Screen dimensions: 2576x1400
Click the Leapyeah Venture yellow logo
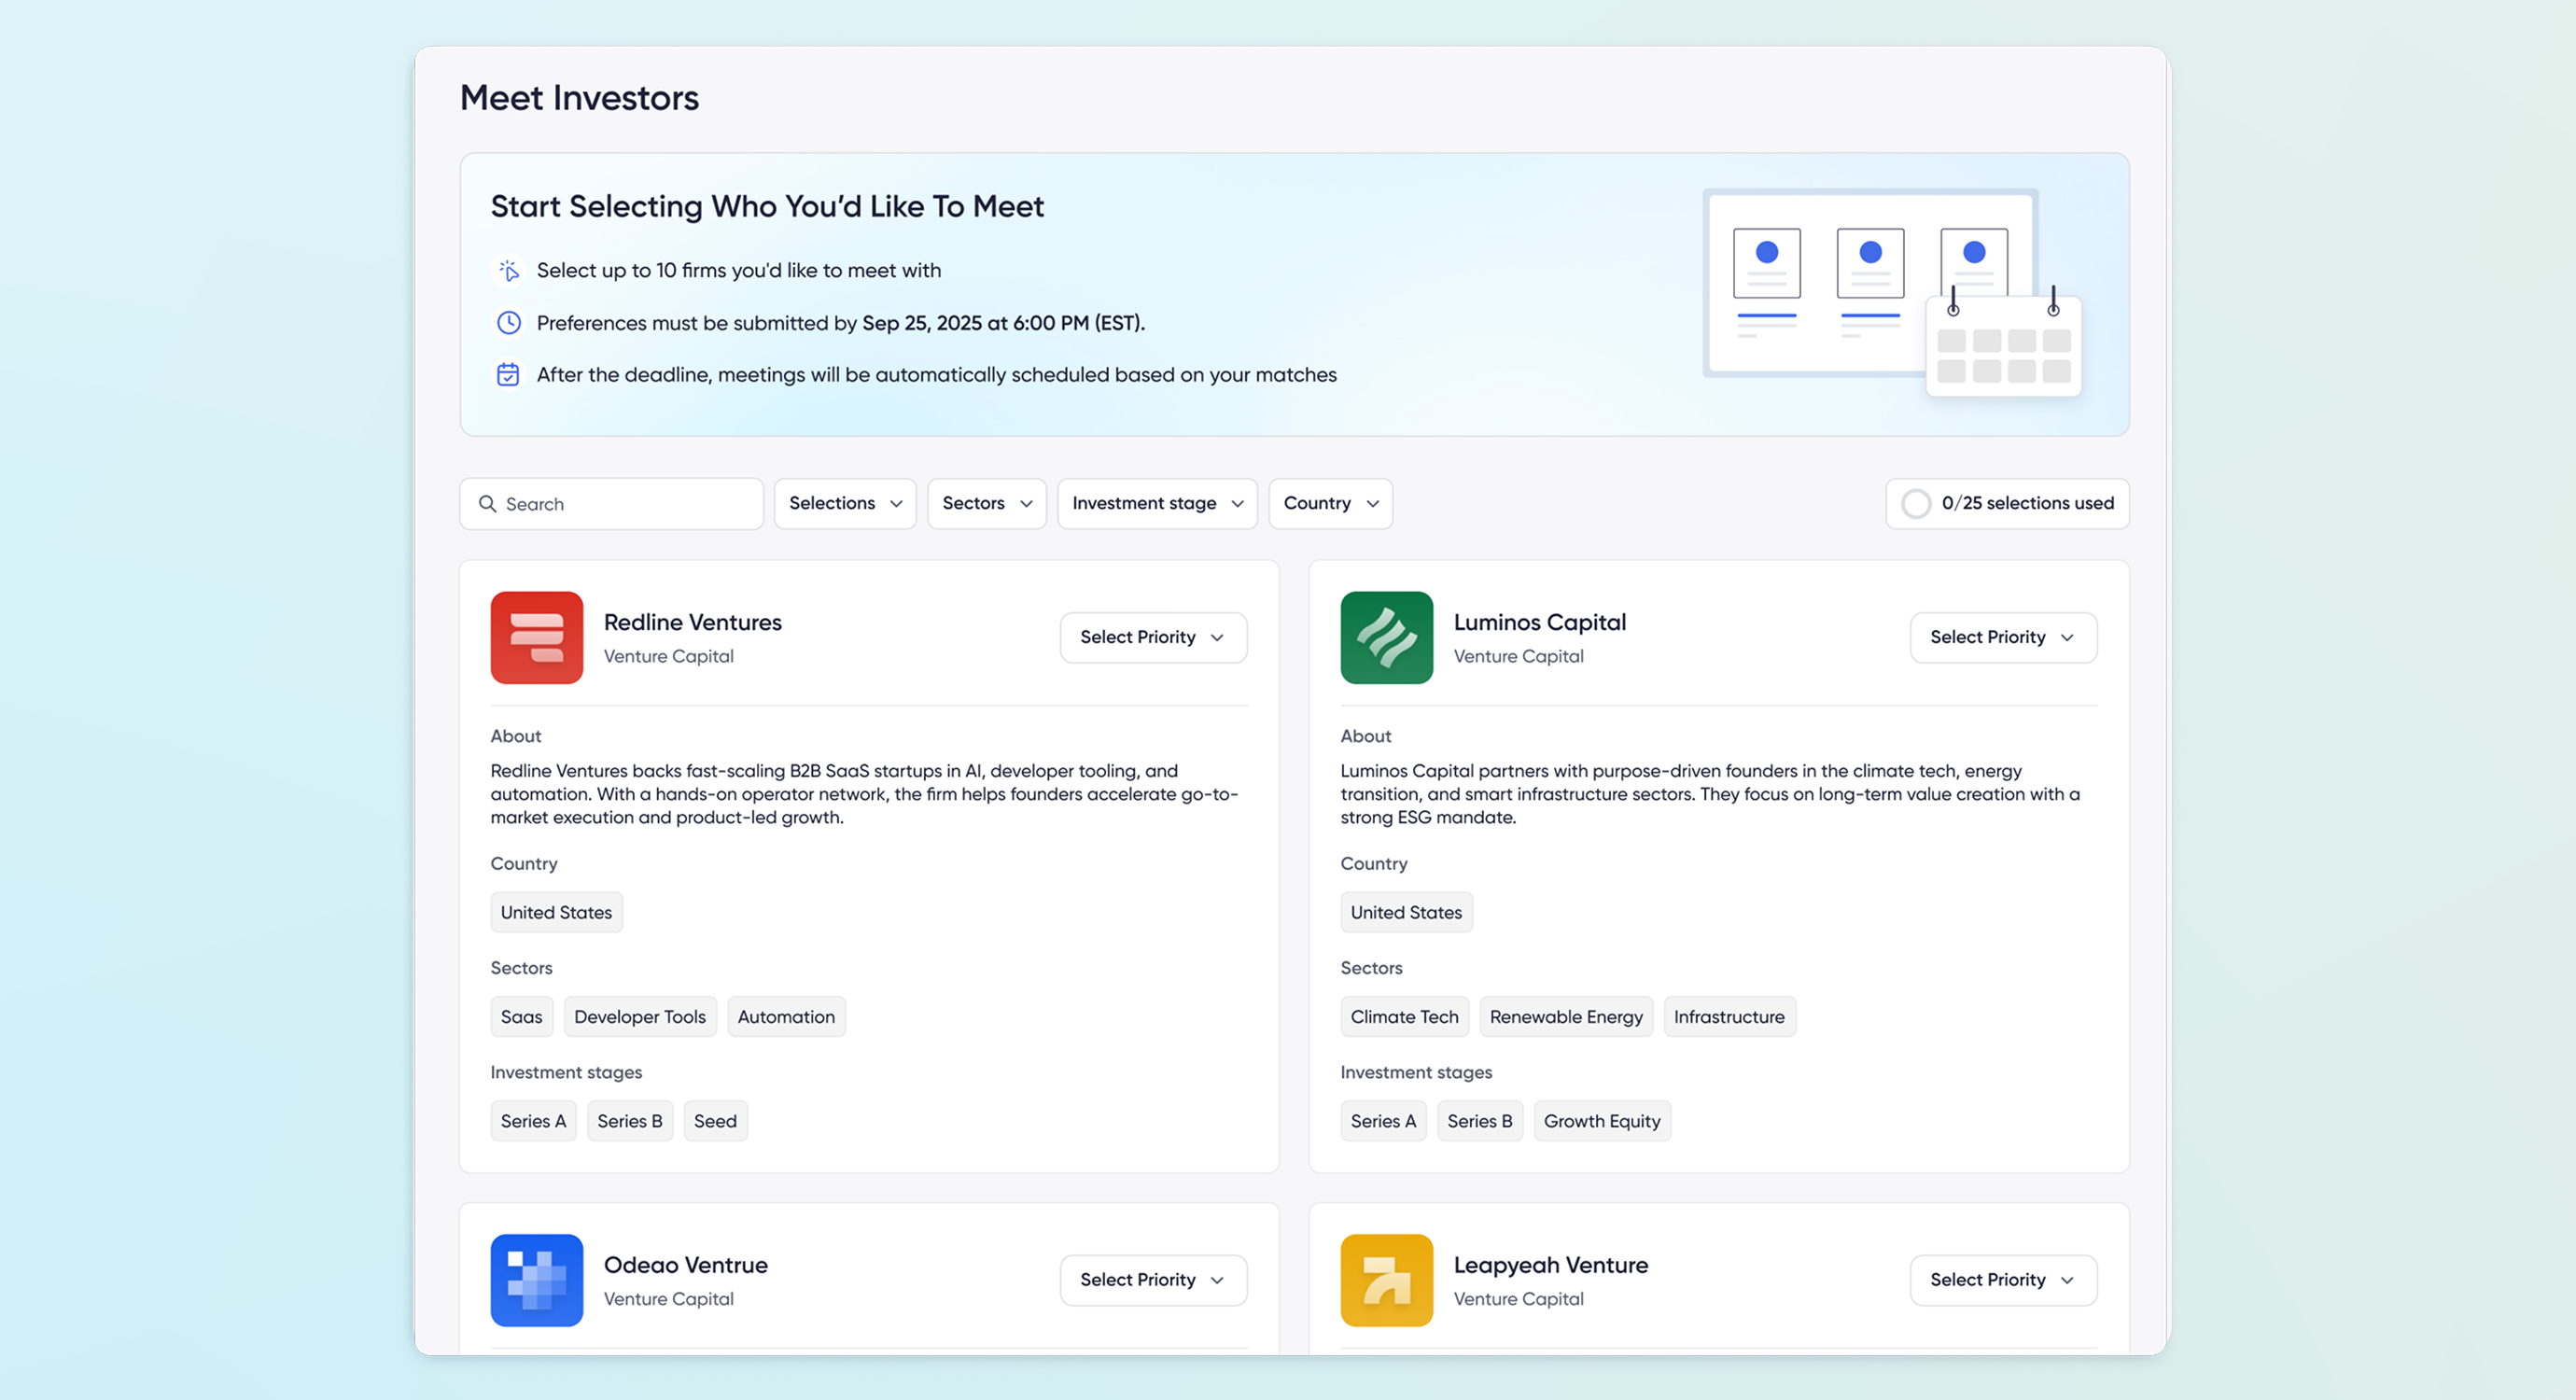point(1386,1279)
